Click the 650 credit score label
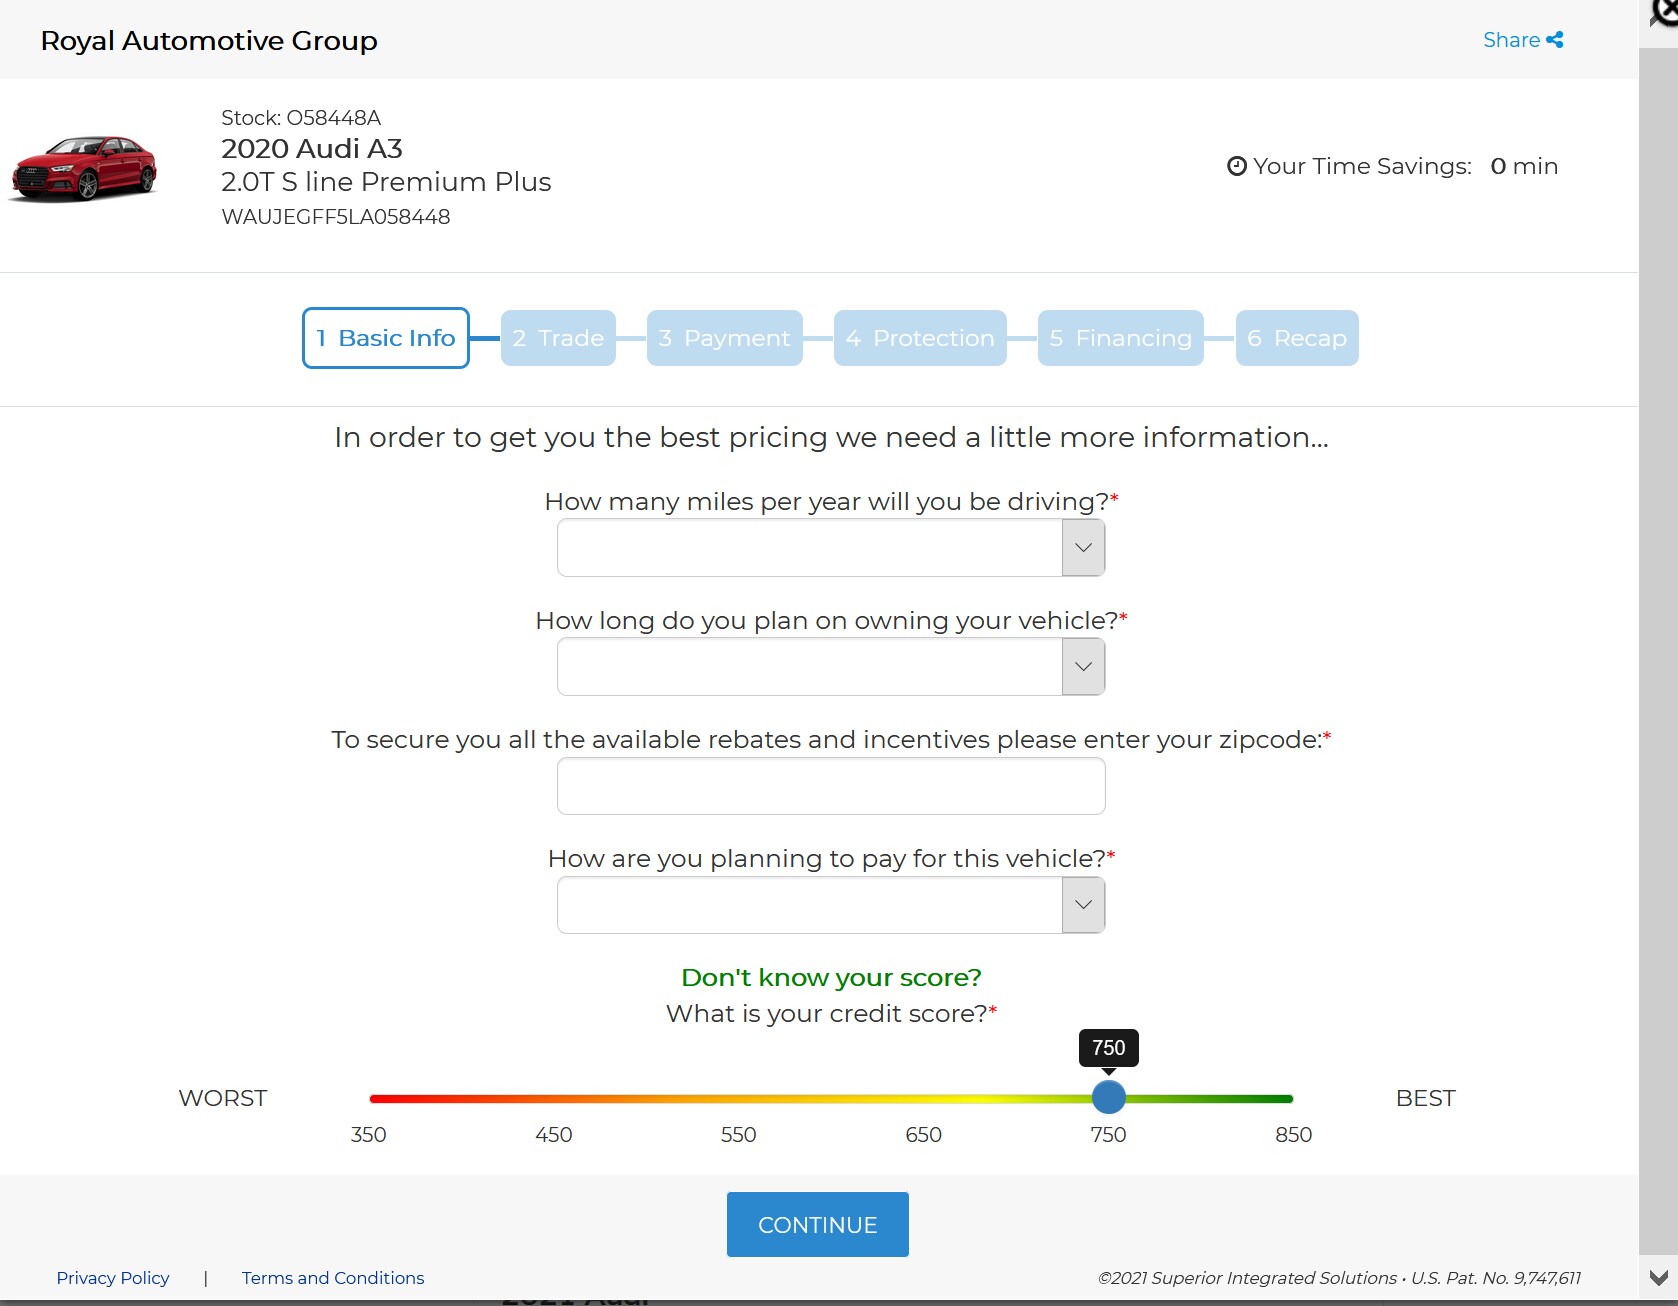This screenshot has width=1678, height=1306. coord(924,1135)
